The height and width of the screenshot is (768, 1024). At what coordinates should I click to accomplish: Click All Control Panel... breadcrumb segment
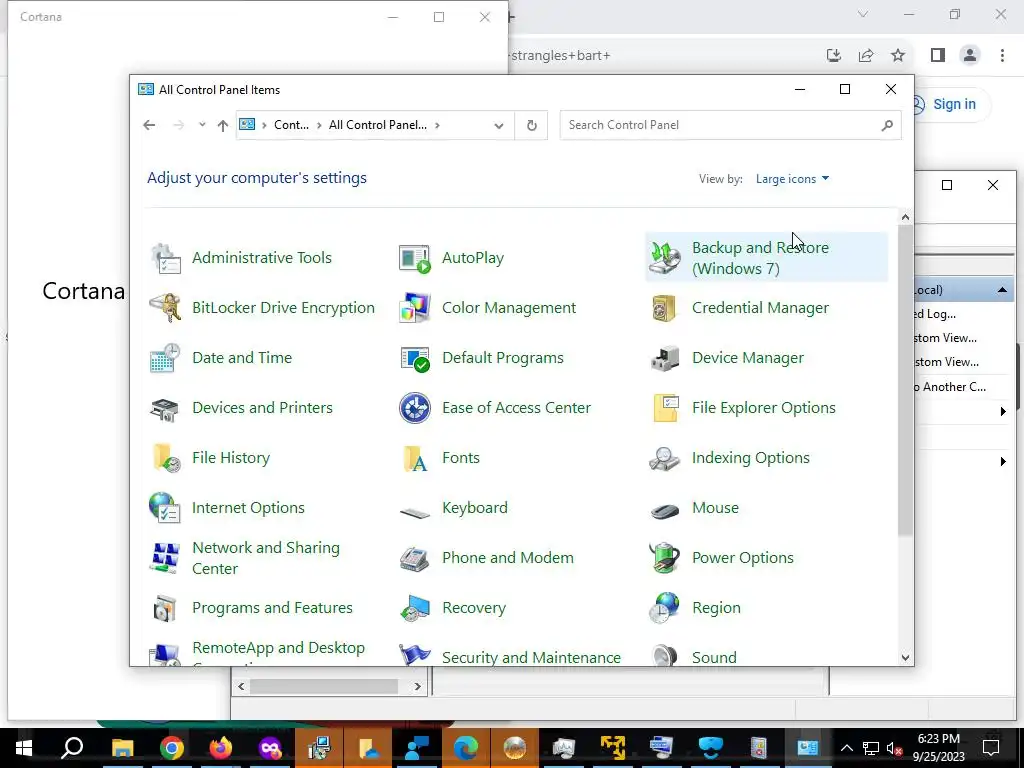click(x=377, y=125)
